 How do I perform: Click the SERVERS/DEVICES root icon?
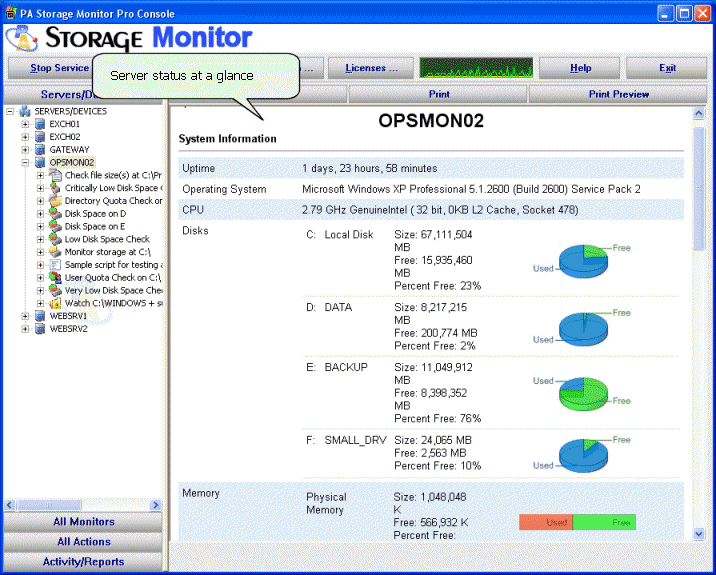pos(25,111)
